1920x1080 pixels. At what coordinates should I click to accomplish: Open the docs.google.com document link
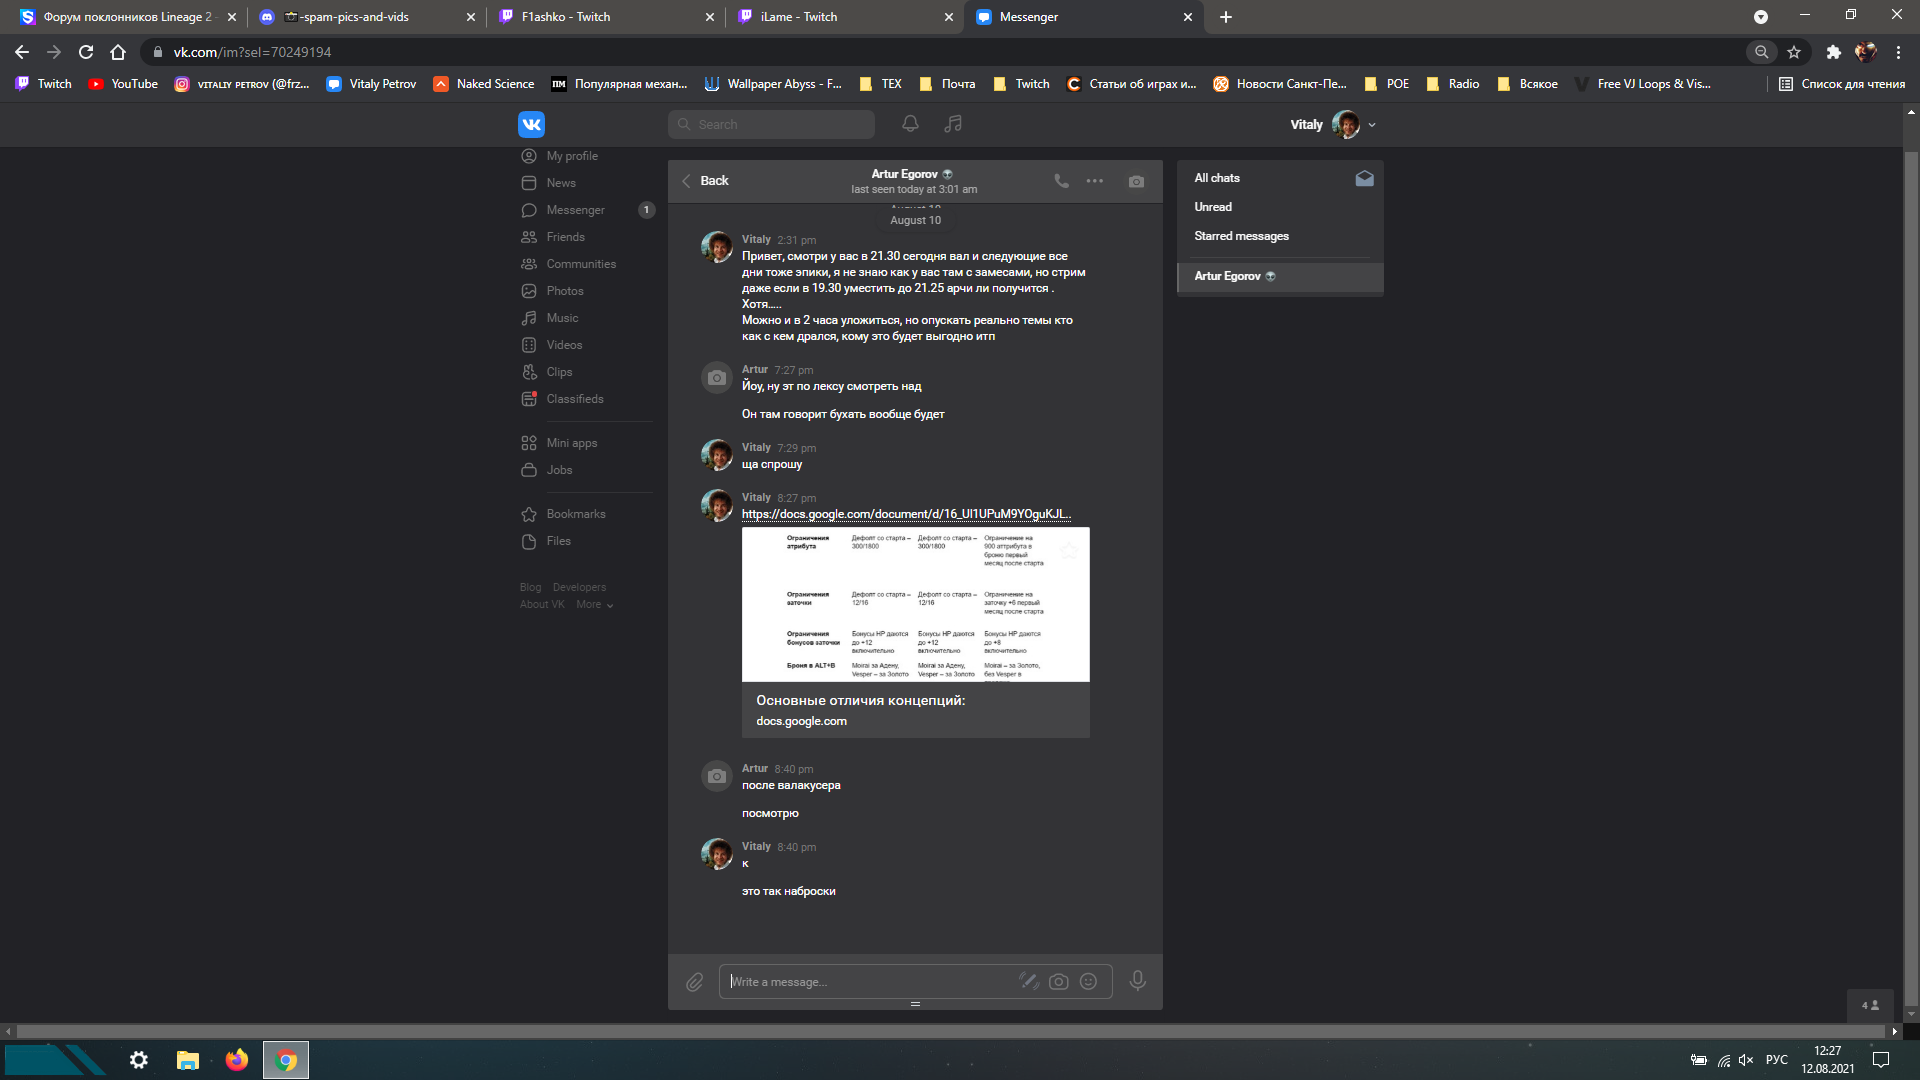click(x=905, y=514)
